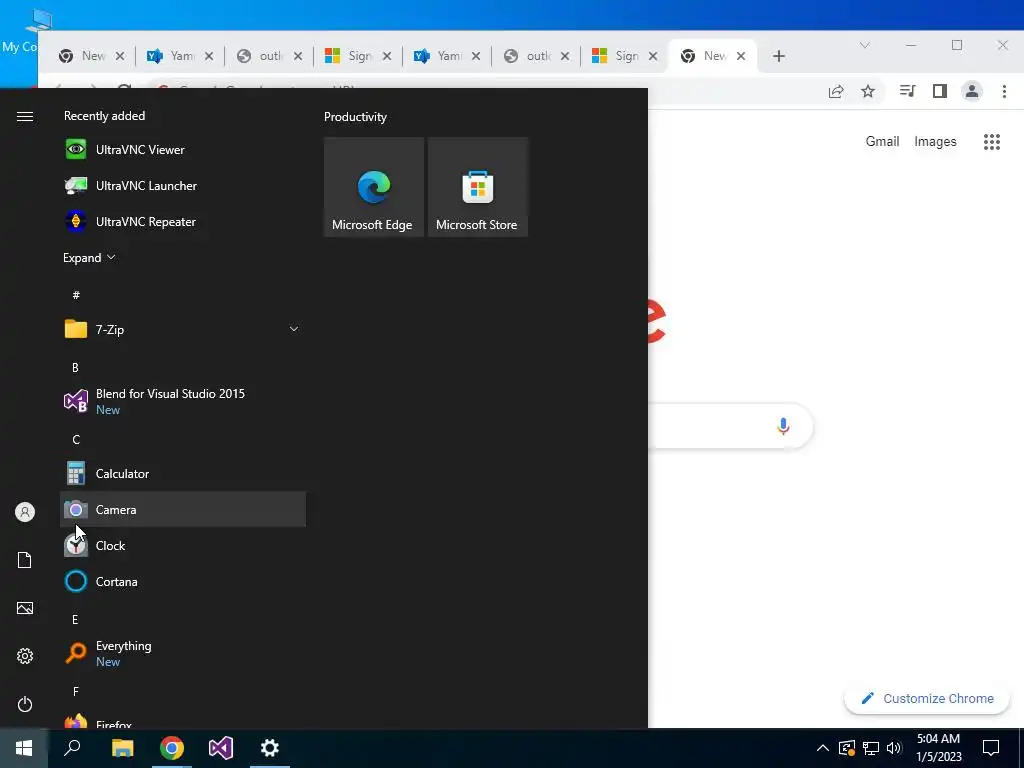This screenshot has width=1024, height=768.
Task: Toggle Chrome side panel
Action: click(940, 91)
